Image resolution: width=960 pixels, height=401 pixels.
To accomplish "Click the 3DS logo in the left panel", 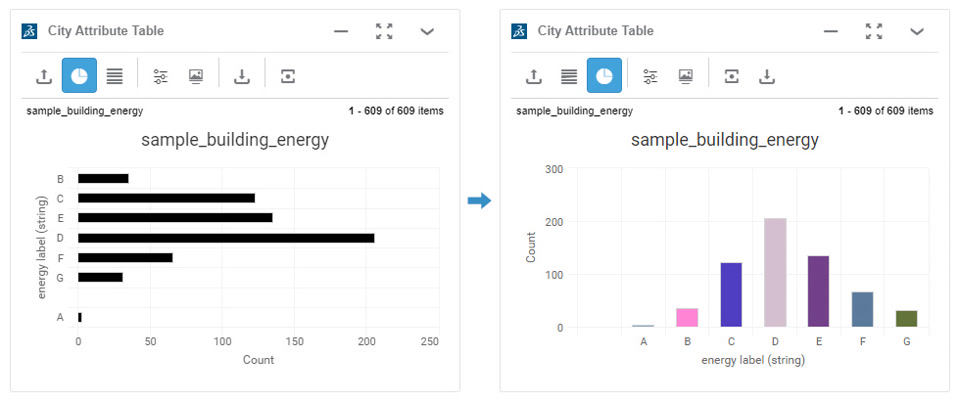I will [29, 31].
